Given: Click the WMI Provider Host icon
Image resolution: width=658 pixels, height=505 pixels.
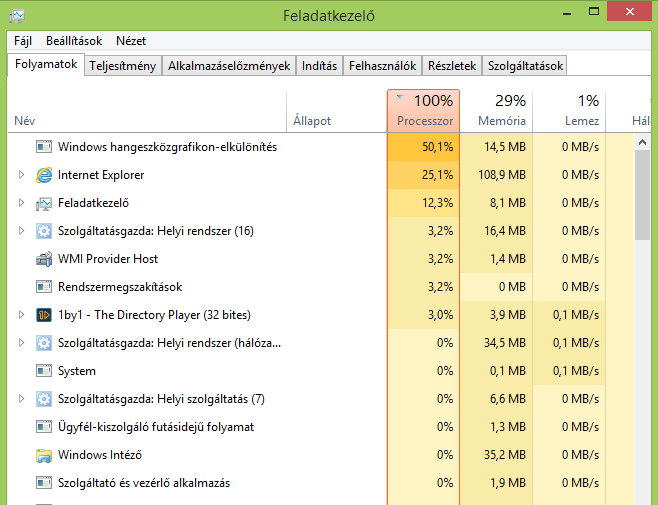Looking at the screenshot, I should pyautogui.click(x=44, y=259).
